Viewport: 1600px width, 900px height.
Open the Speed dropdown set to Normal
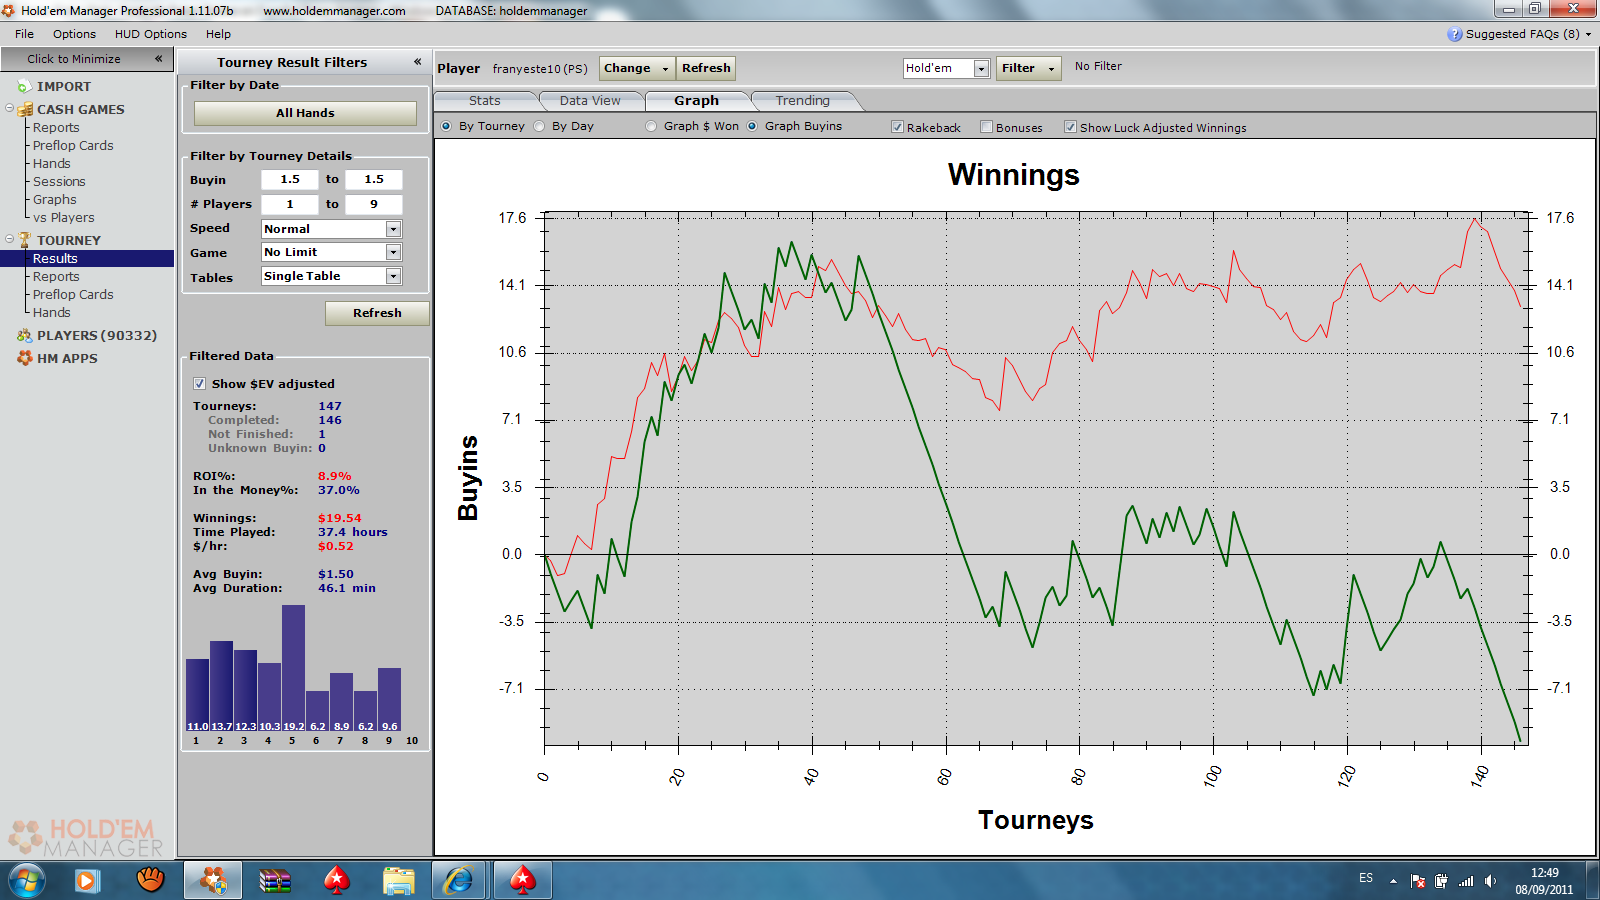(x=331, y=229)
